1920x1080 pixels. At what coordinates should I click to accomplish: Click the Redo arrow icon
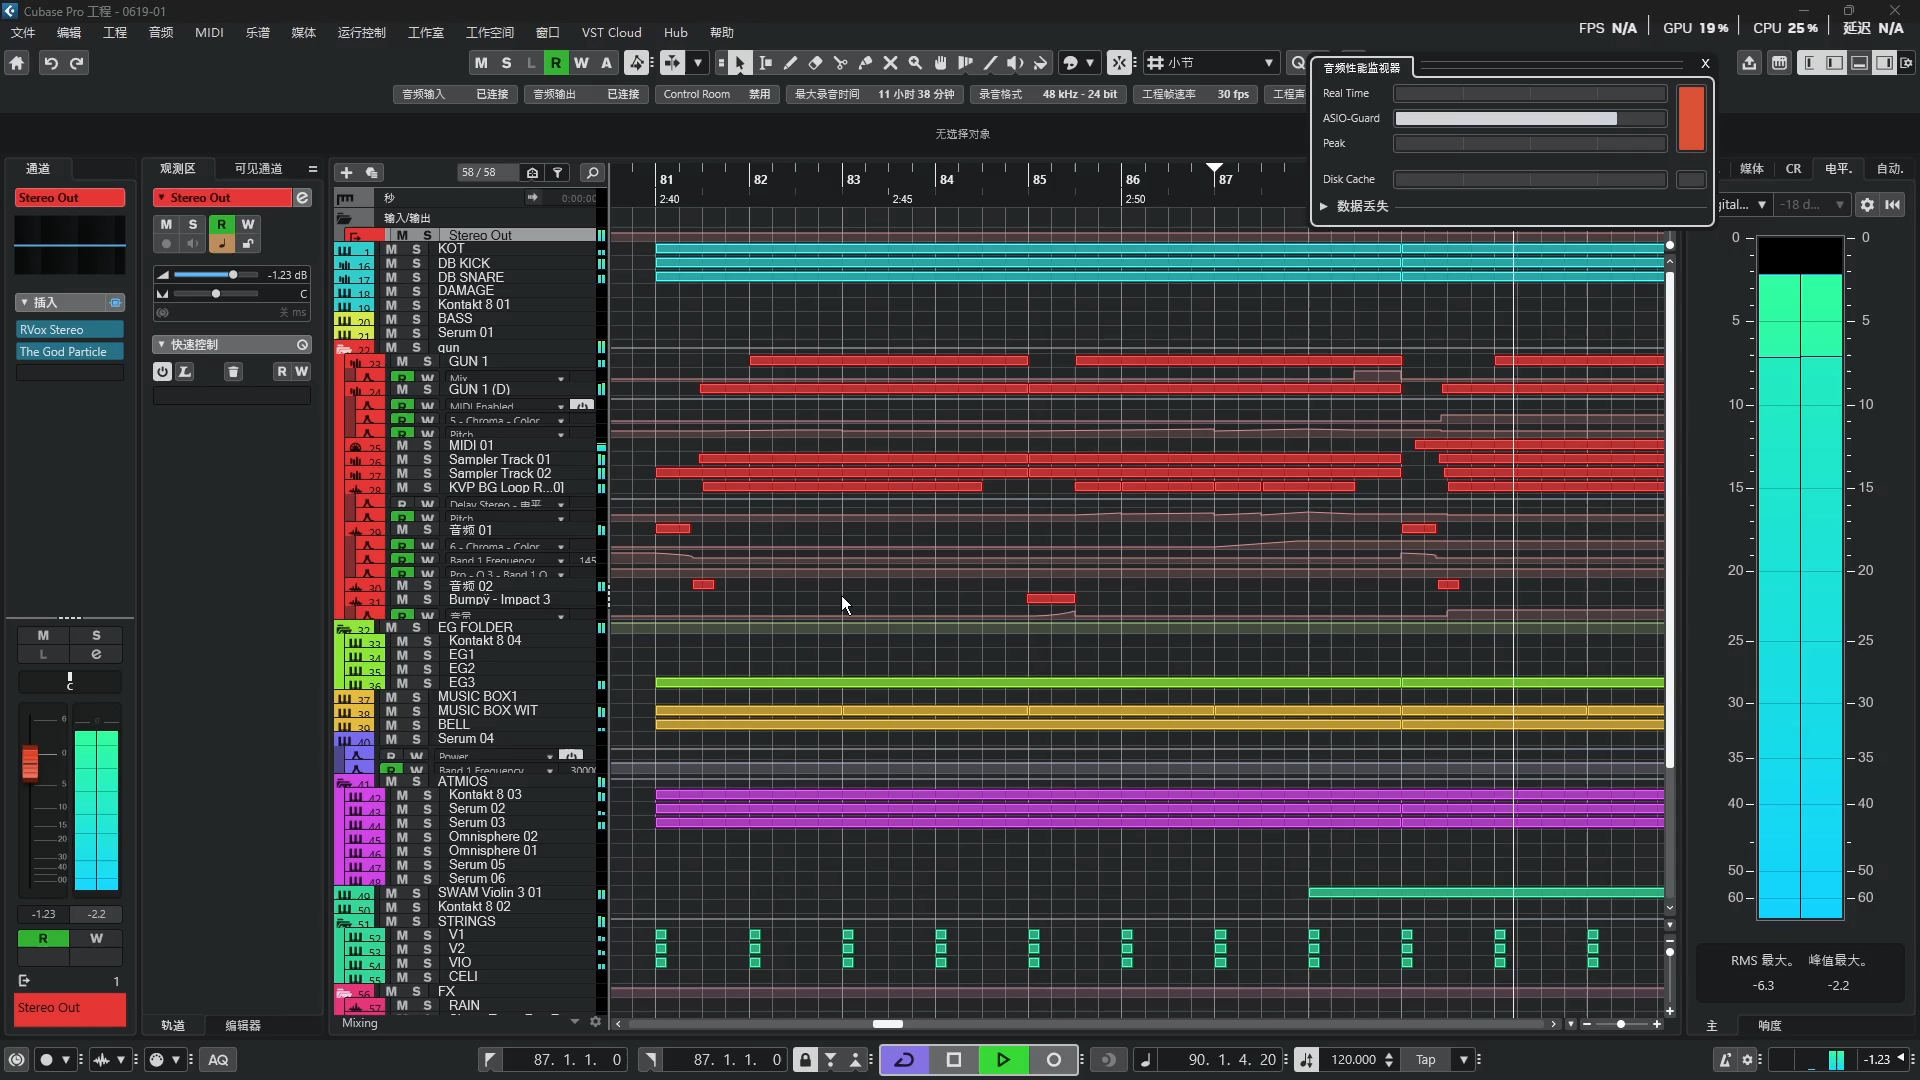[77, 63]
